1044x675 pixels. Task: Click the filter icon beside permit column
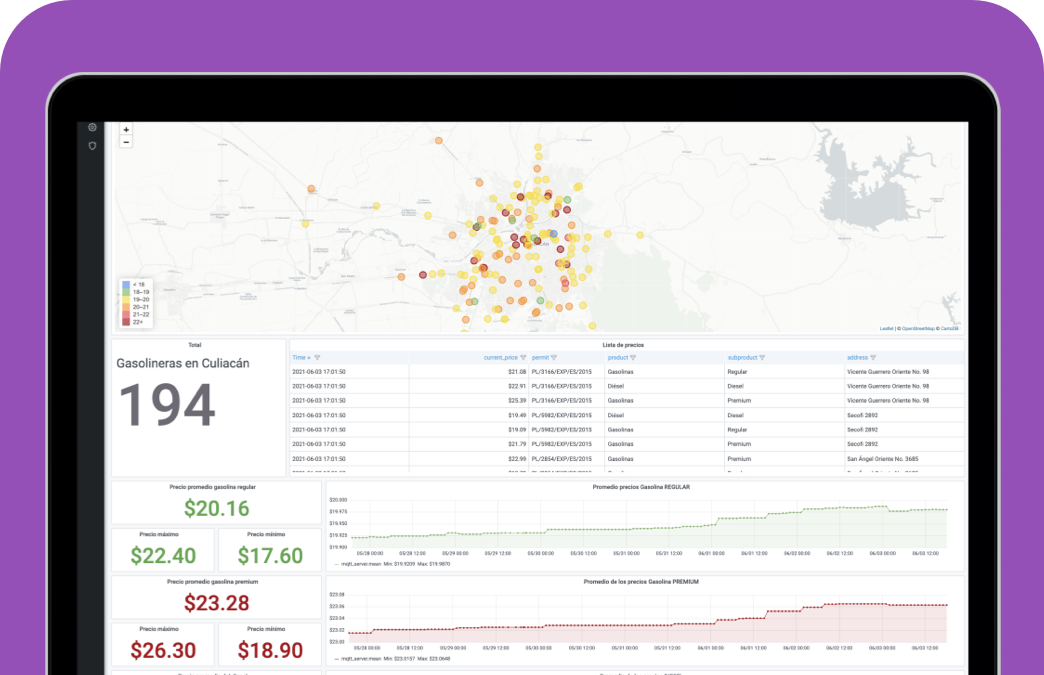point(554,358)
